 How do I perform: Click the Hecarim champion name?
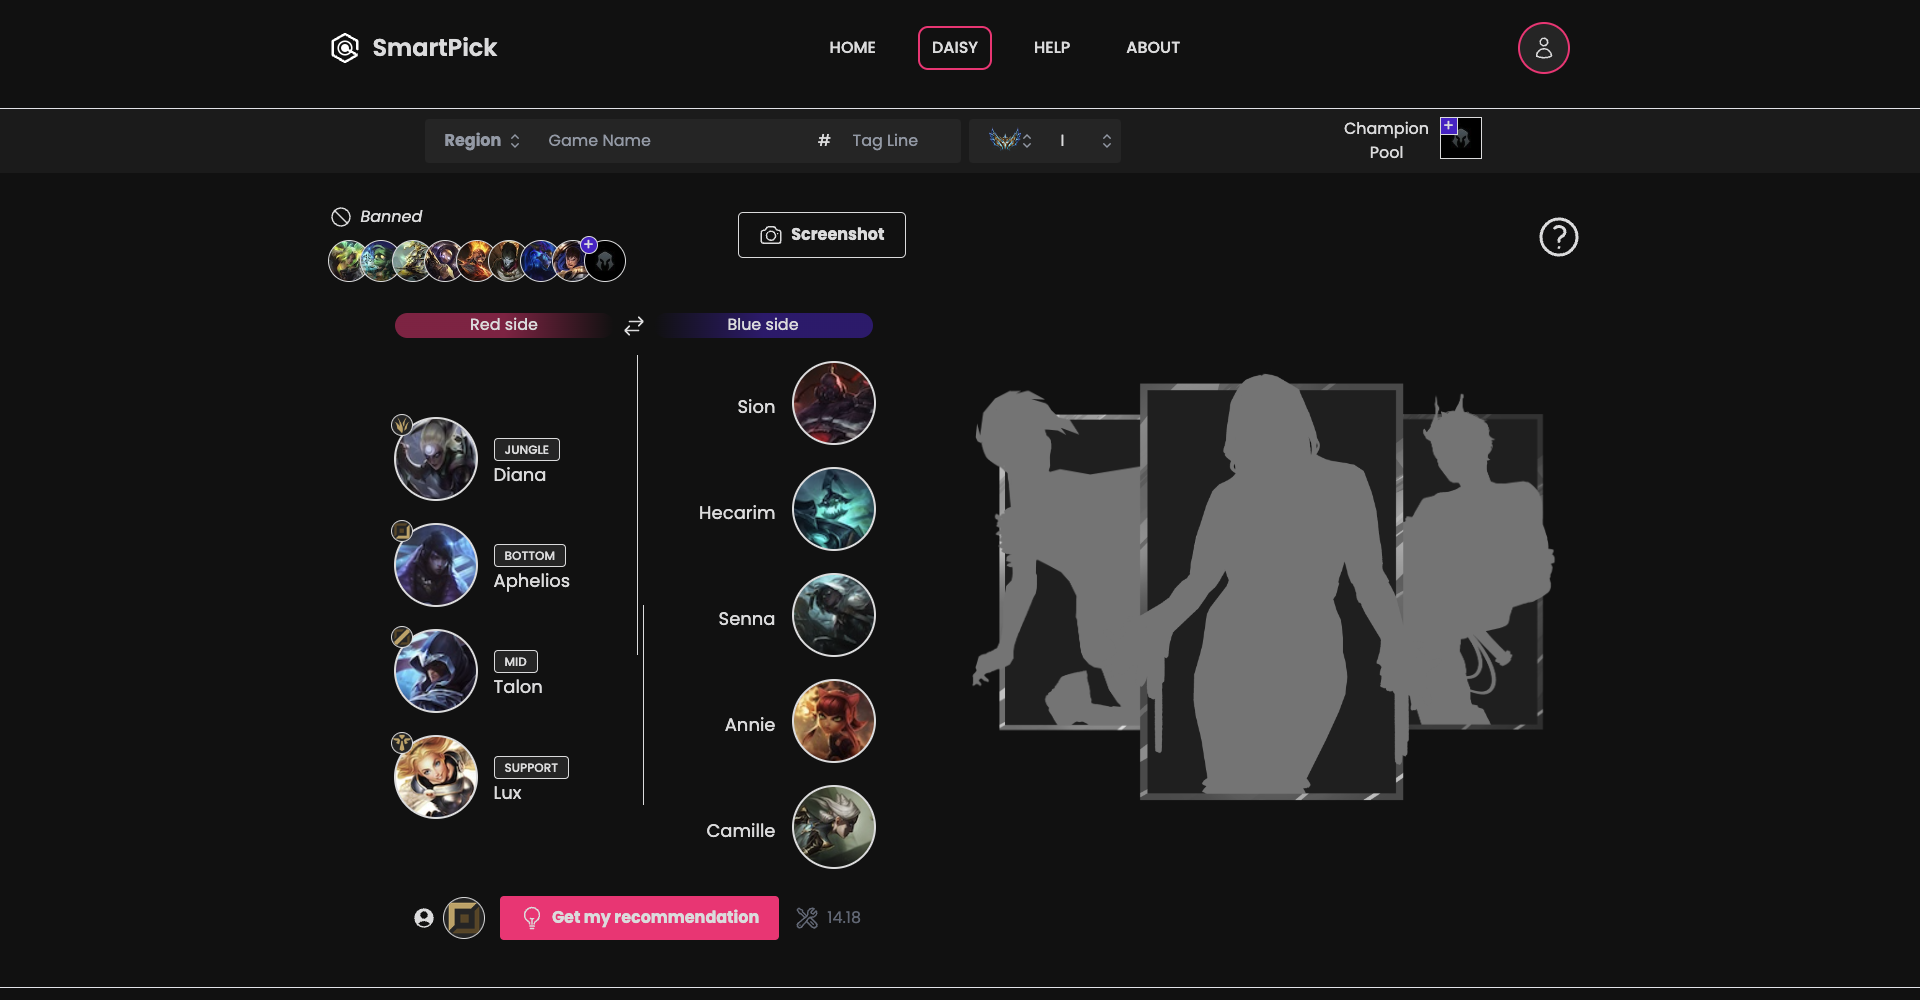(x=737, y=513)
